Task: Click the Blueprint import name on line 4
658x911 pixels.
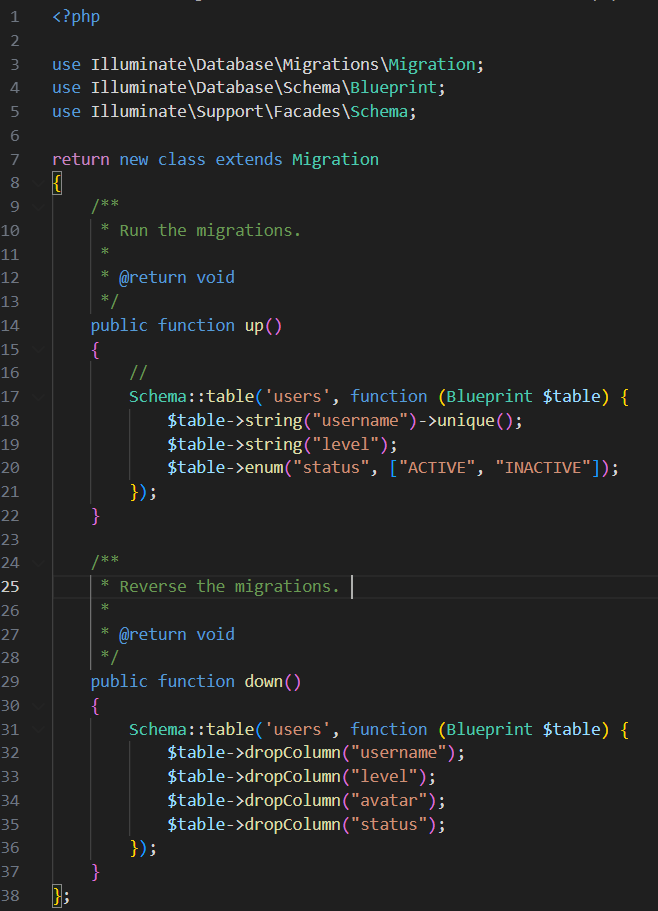Action: point(393,88)
